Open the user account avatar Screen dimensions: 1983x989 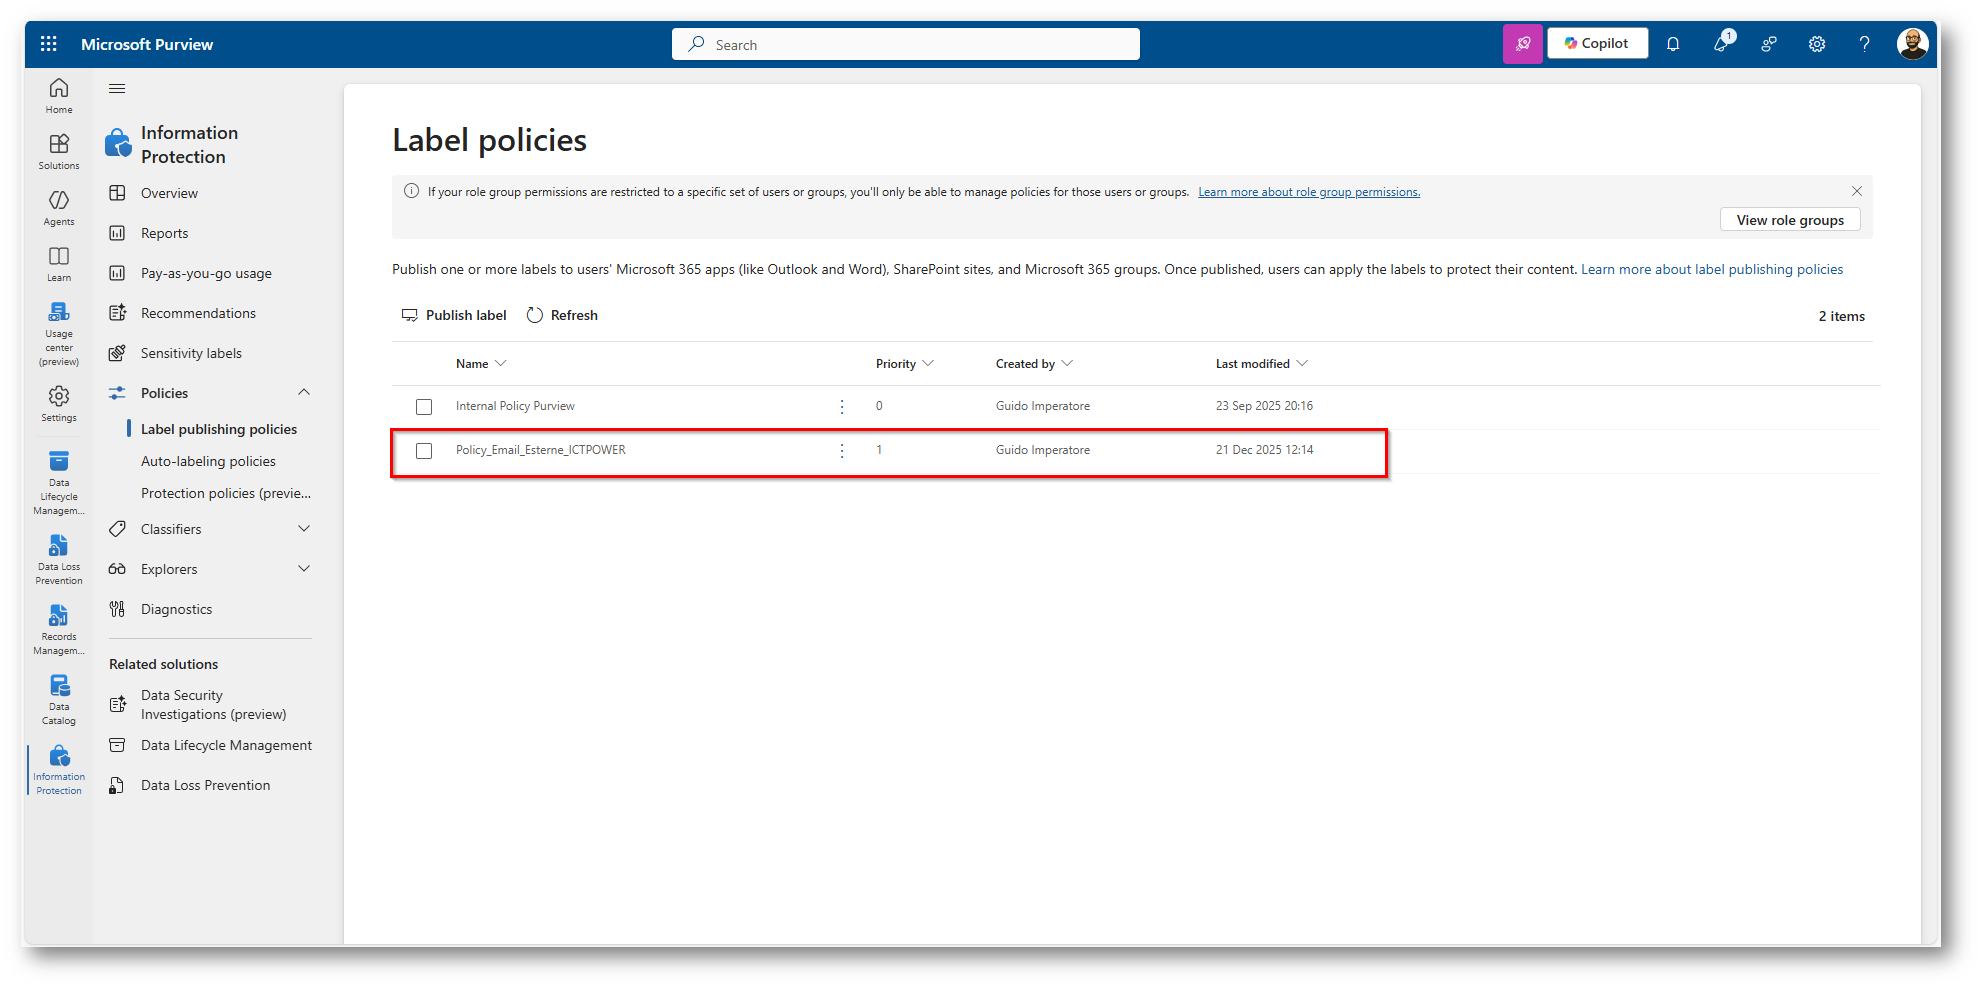1912,44
